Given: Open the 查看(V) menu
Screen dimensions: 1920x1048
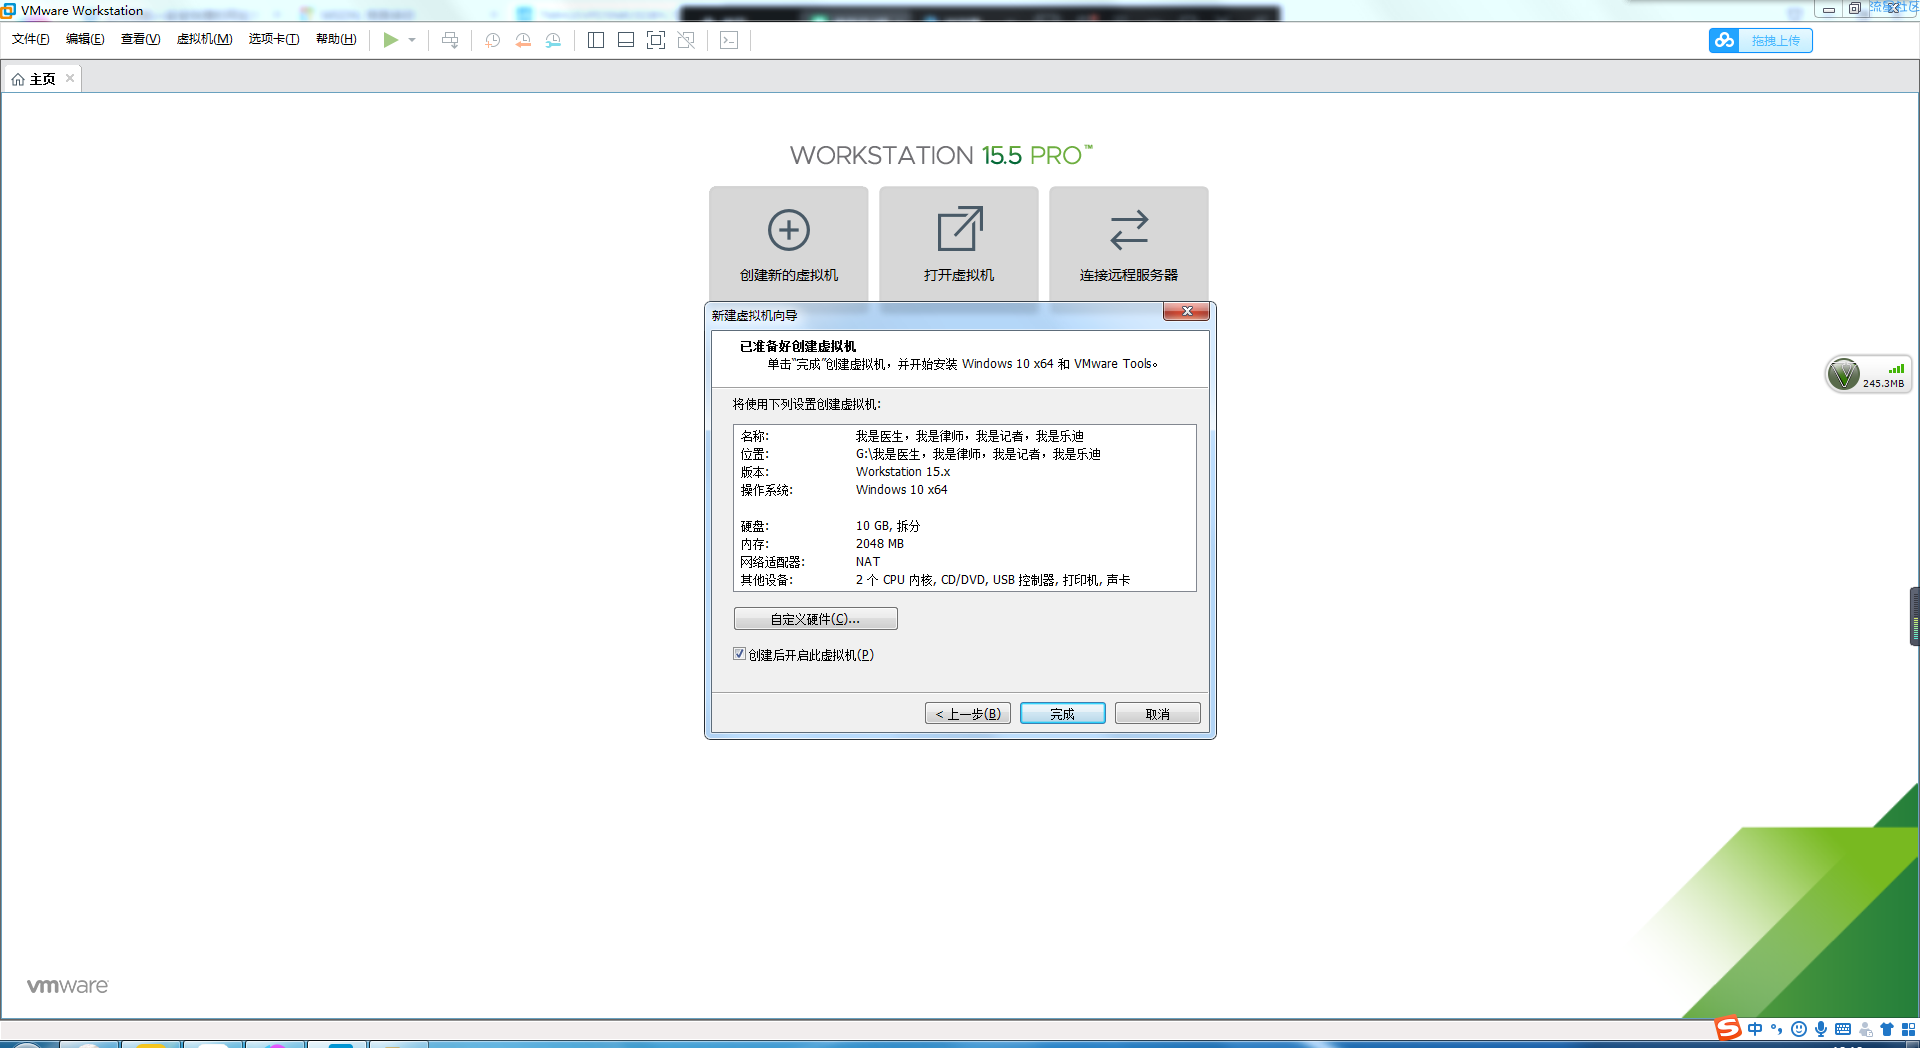Looking at the screenshot, I should click(140, 39).
